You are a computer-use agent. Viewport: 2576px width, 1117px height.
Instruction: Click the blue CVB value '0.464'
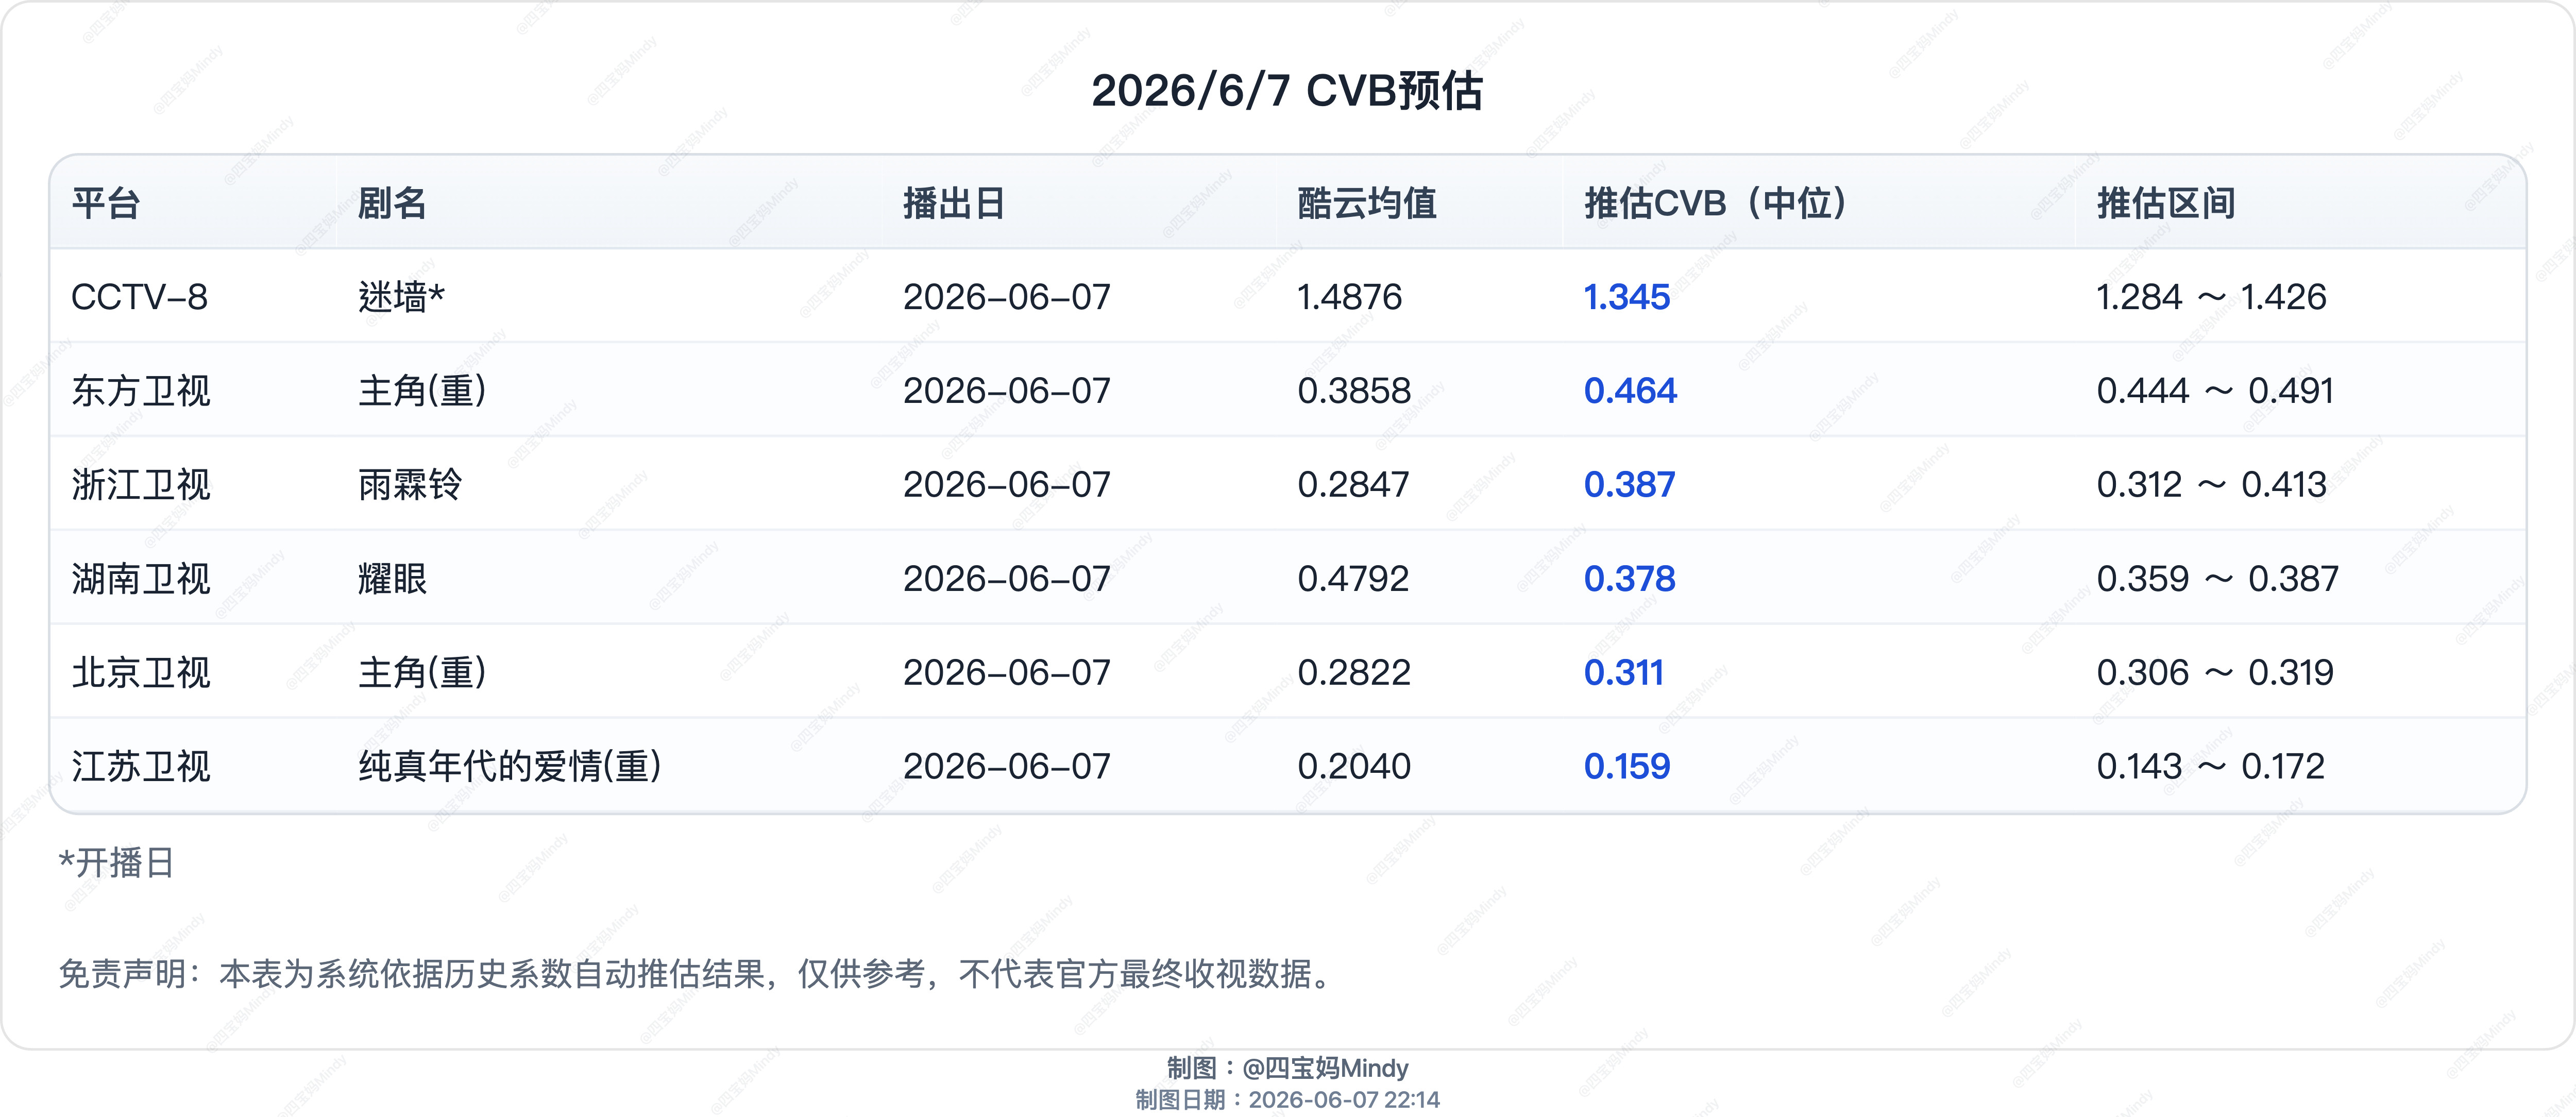pos(1630,391)
